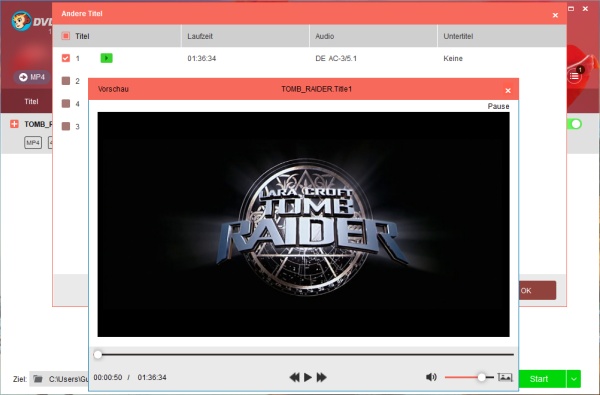This screenshot has height=395, width=600.
Task: Click the red plus icon beside TOMB_R
Action: [x=14, y=124]
